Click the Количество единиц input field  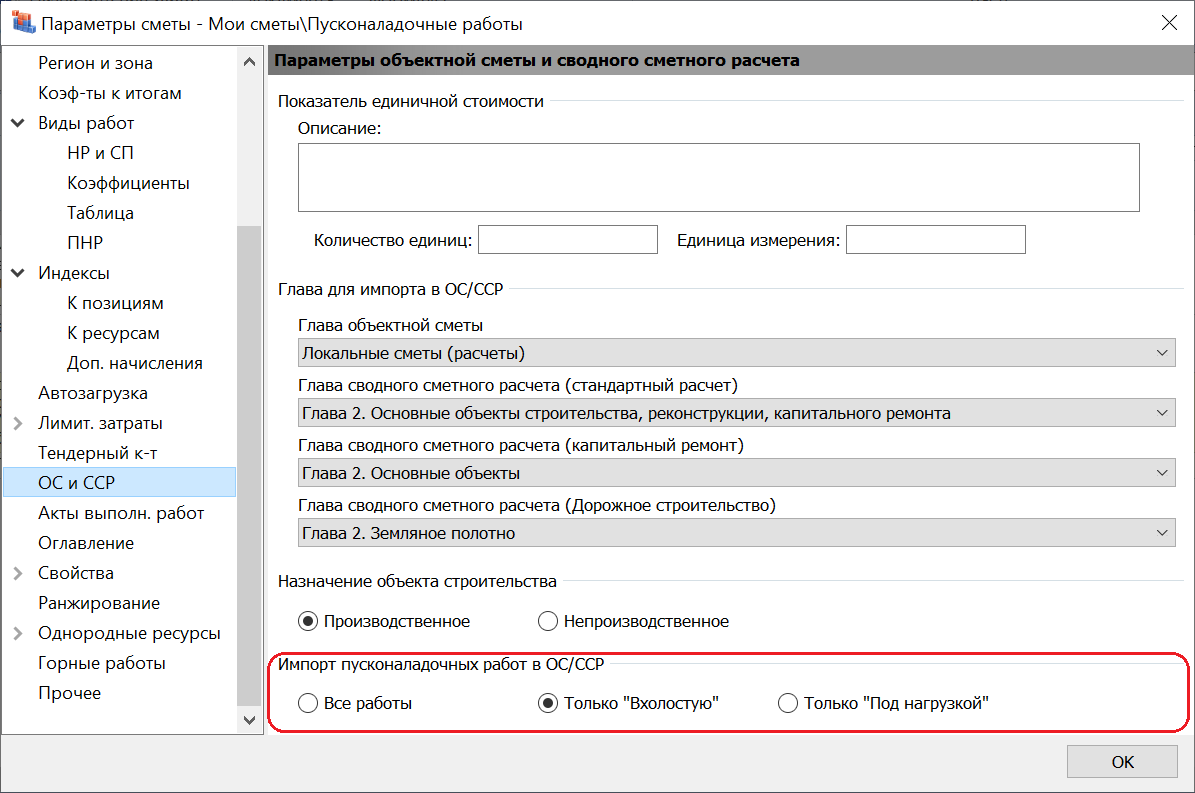pyautogui.click(x=568, y=240)
